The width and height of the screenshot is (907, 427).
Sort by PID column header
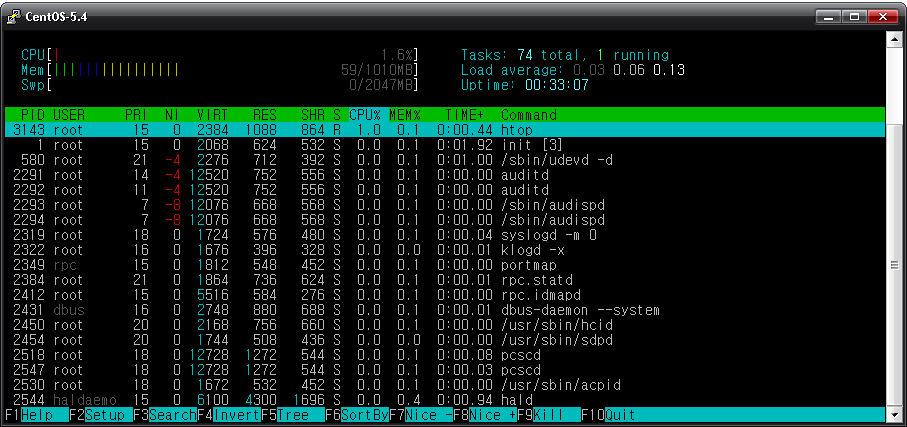coord(33,115)
